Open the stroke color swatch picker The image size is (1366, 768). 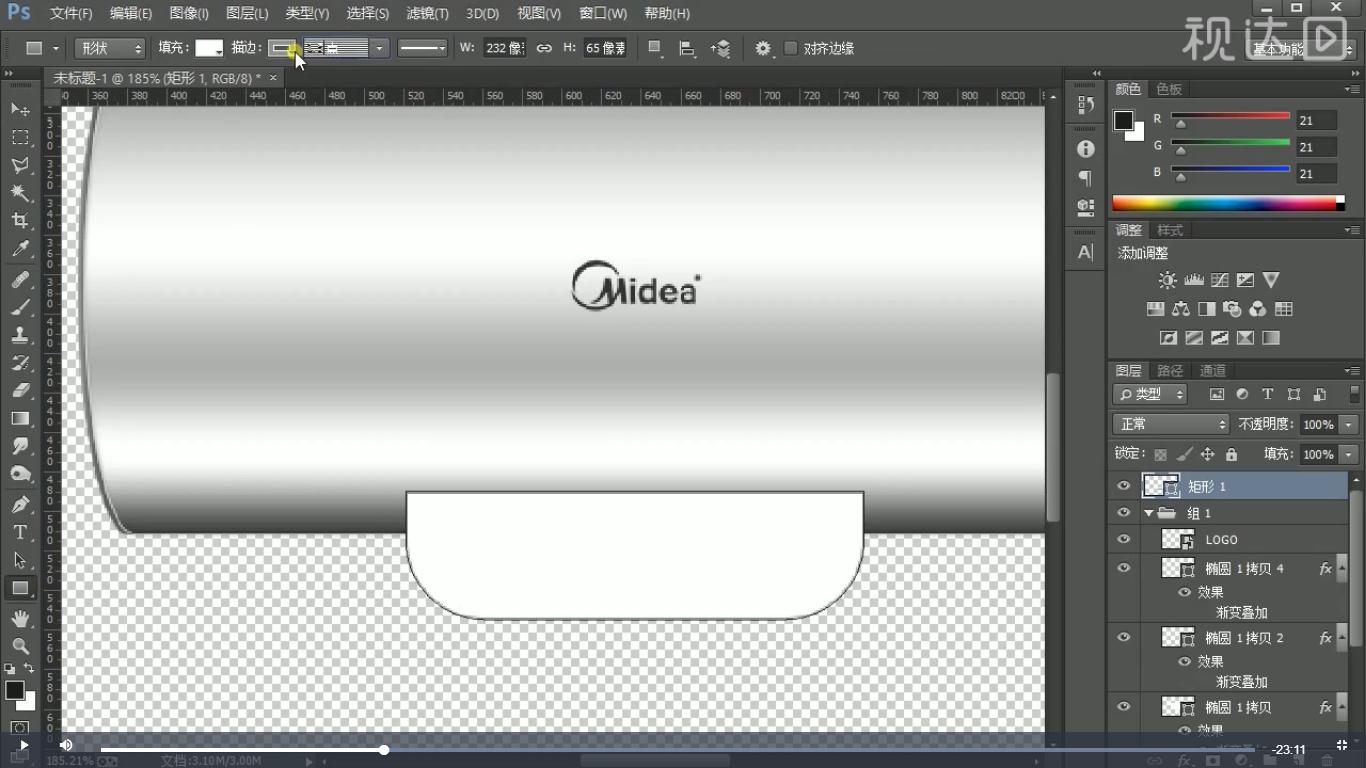282,48
